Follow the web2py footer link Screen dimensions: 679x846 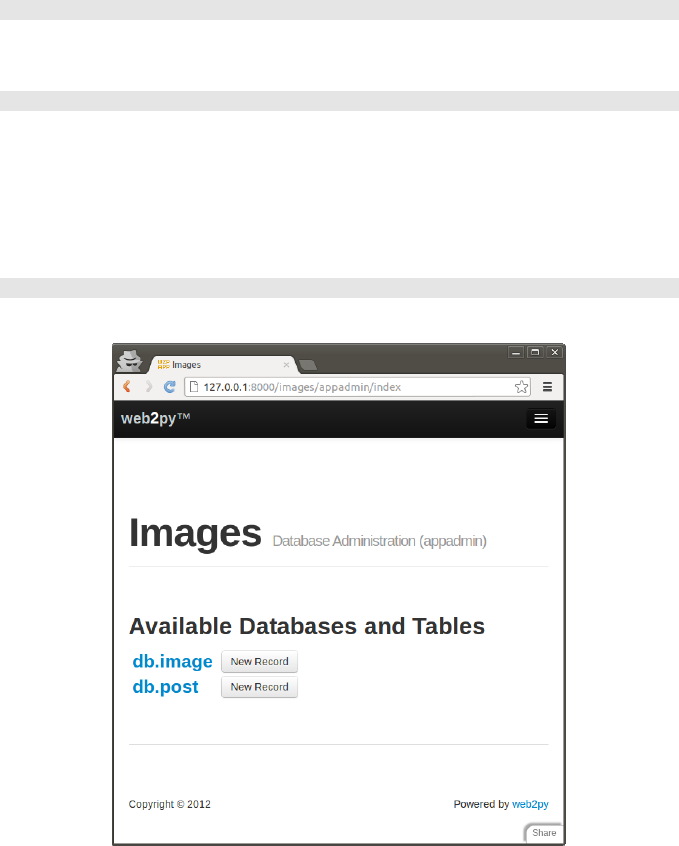point(530,804)
